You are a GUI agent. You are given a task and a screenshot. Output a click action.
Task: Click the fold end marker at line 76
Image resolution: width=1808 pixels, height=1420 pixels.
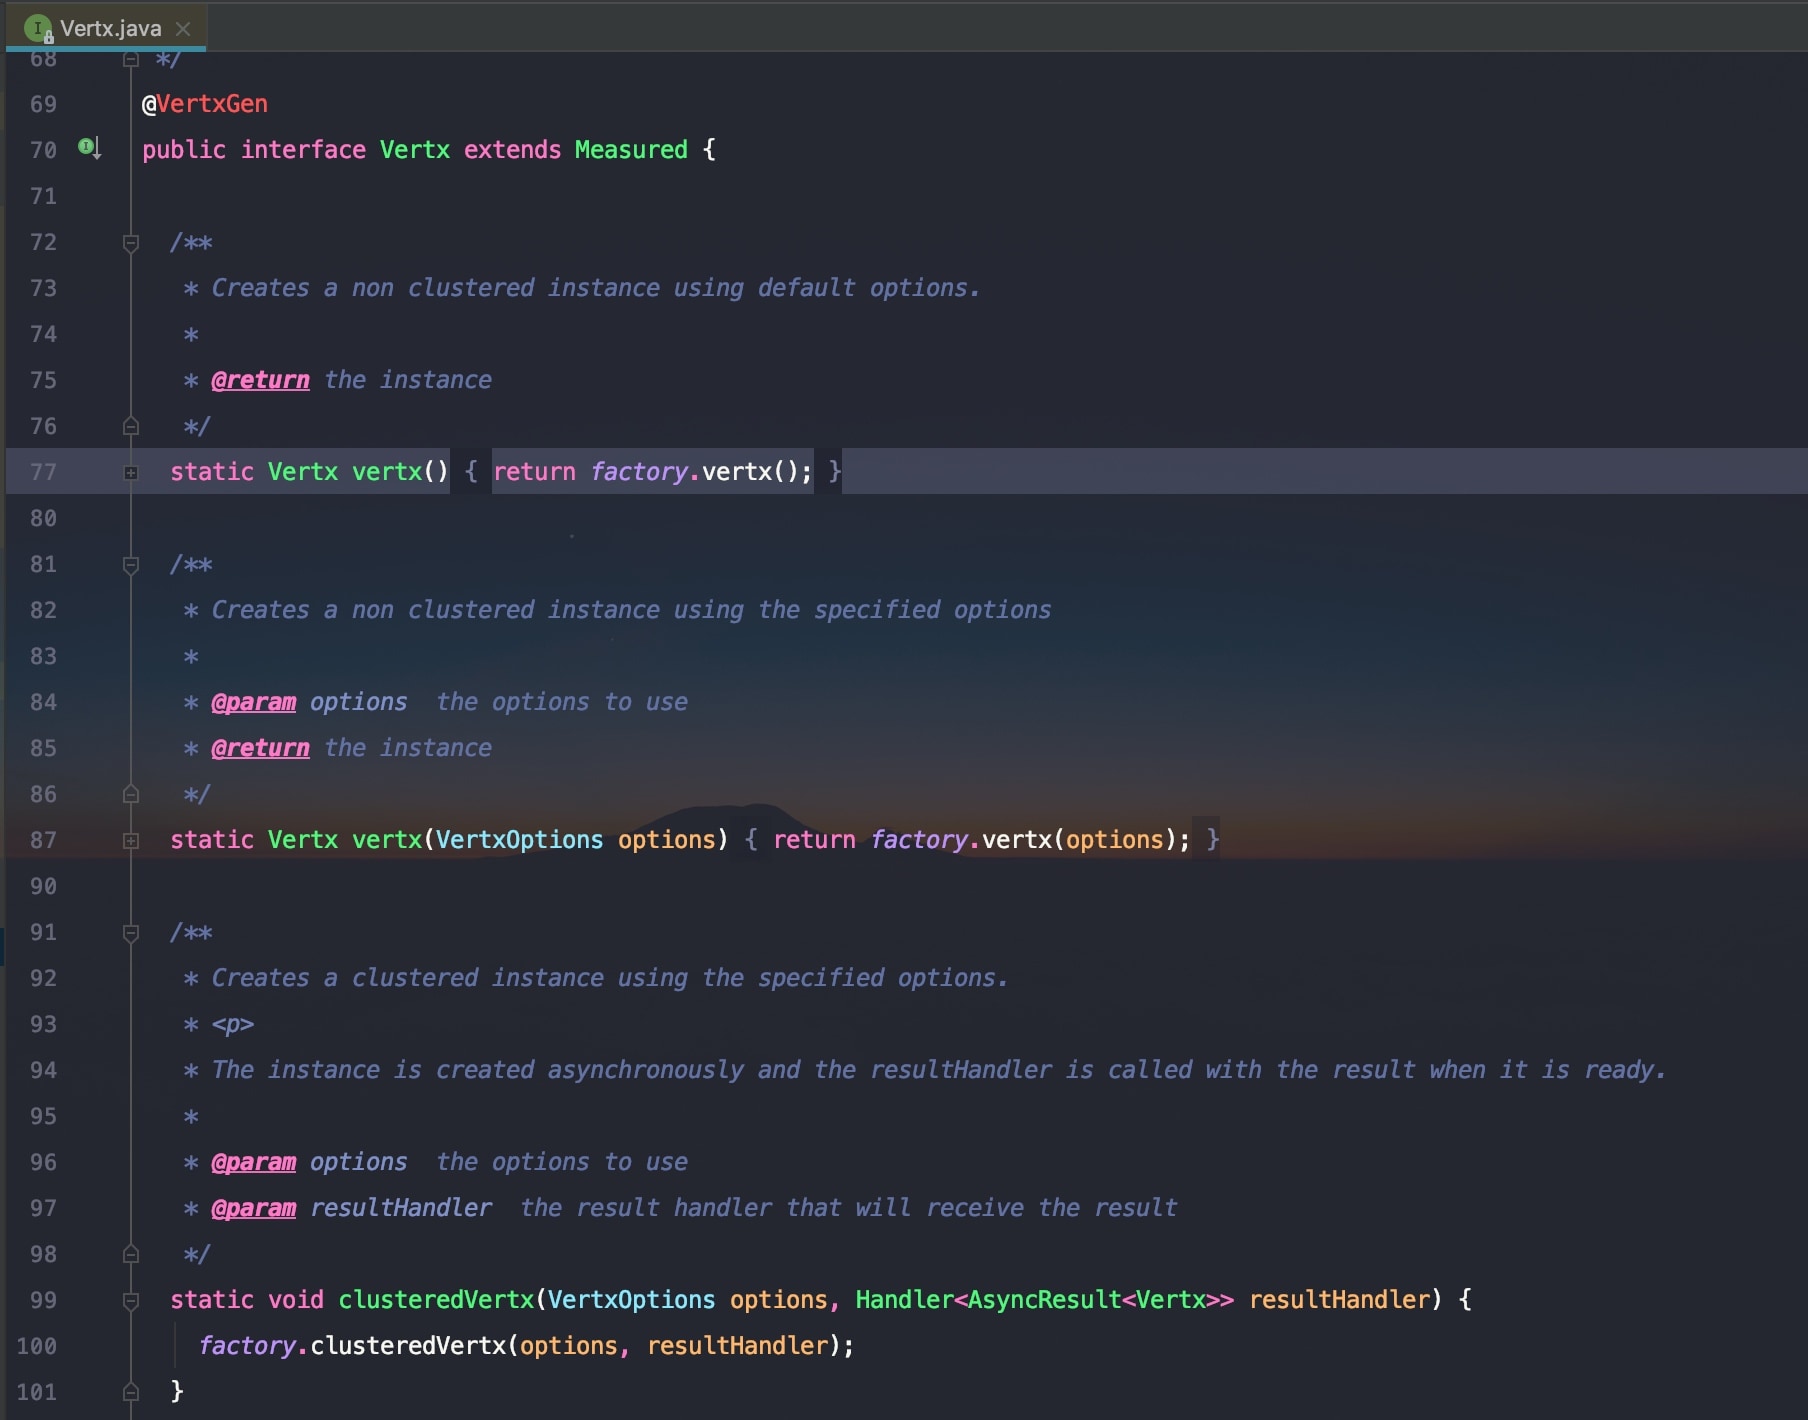tap(130, 427)
